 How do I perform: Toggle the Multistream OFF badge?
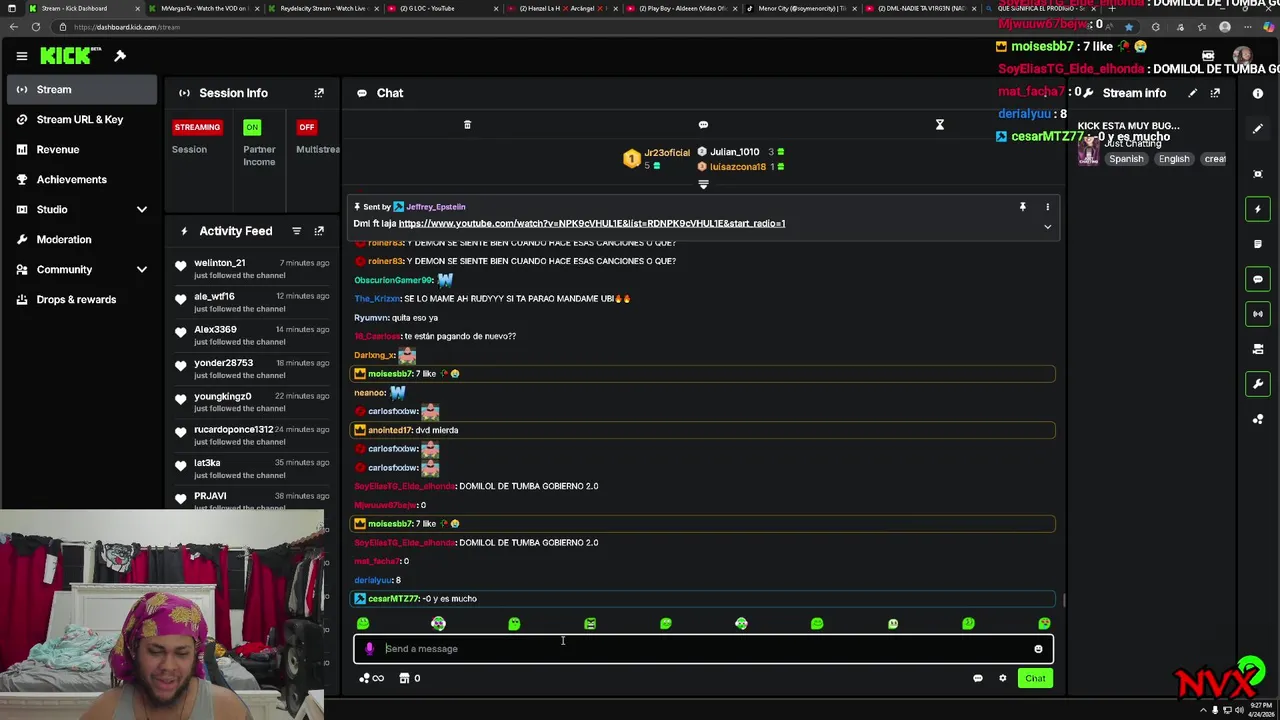point(307,127)
